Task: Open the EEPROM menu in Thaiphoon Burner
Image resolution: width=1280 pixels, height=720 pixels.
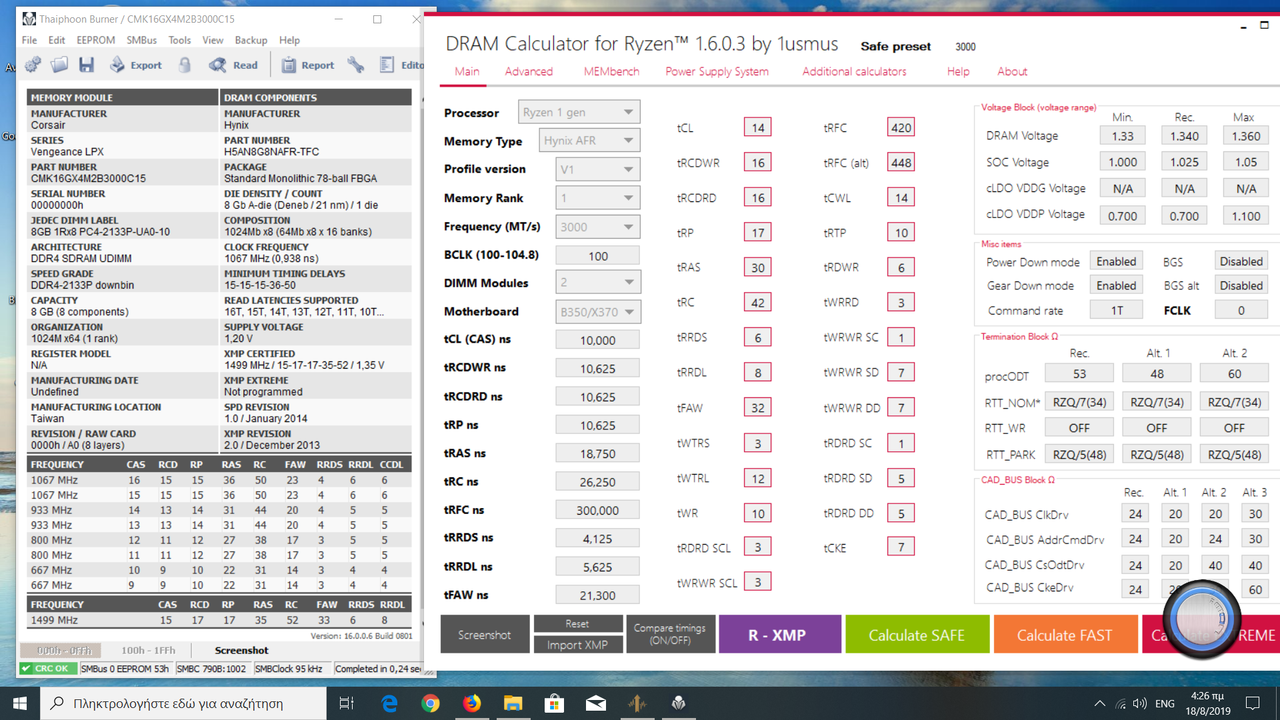Action: (96, 40)
